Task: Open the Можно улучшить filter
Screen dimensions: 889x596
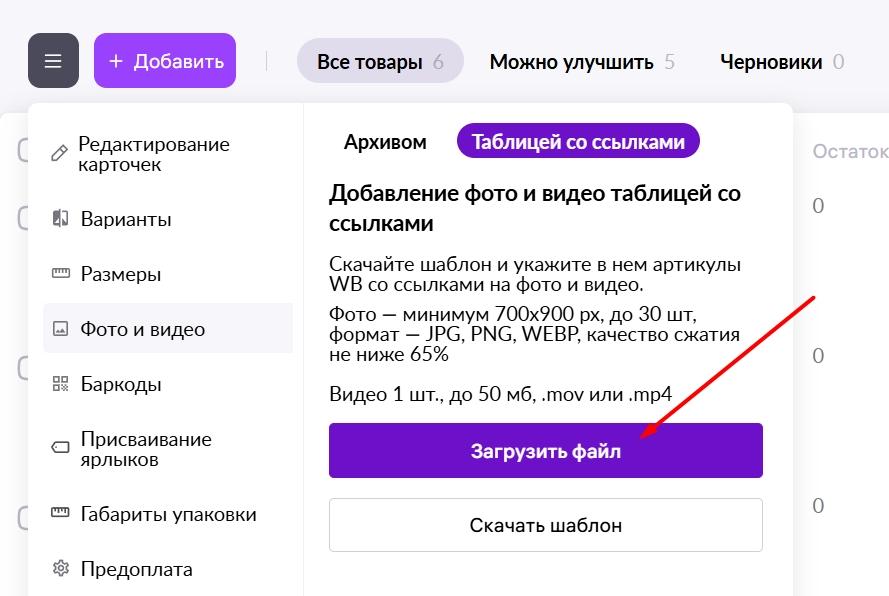Action: coord(581,62)
